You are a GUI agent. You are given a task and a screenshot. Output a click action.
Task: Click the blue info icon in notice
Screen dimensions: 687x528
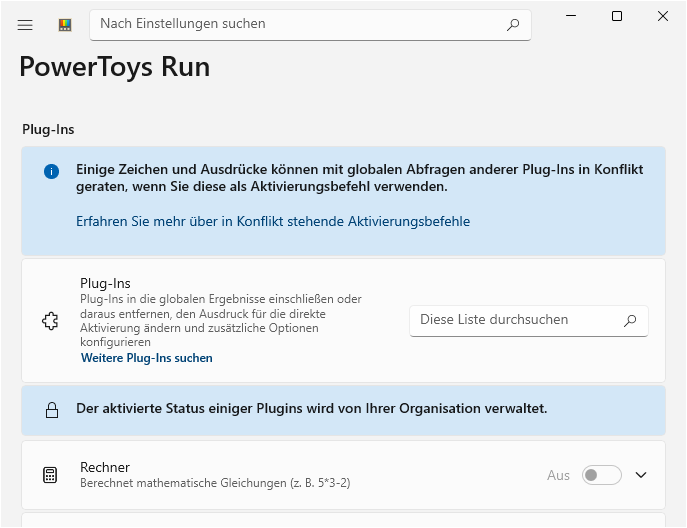[x=51, y=171]
